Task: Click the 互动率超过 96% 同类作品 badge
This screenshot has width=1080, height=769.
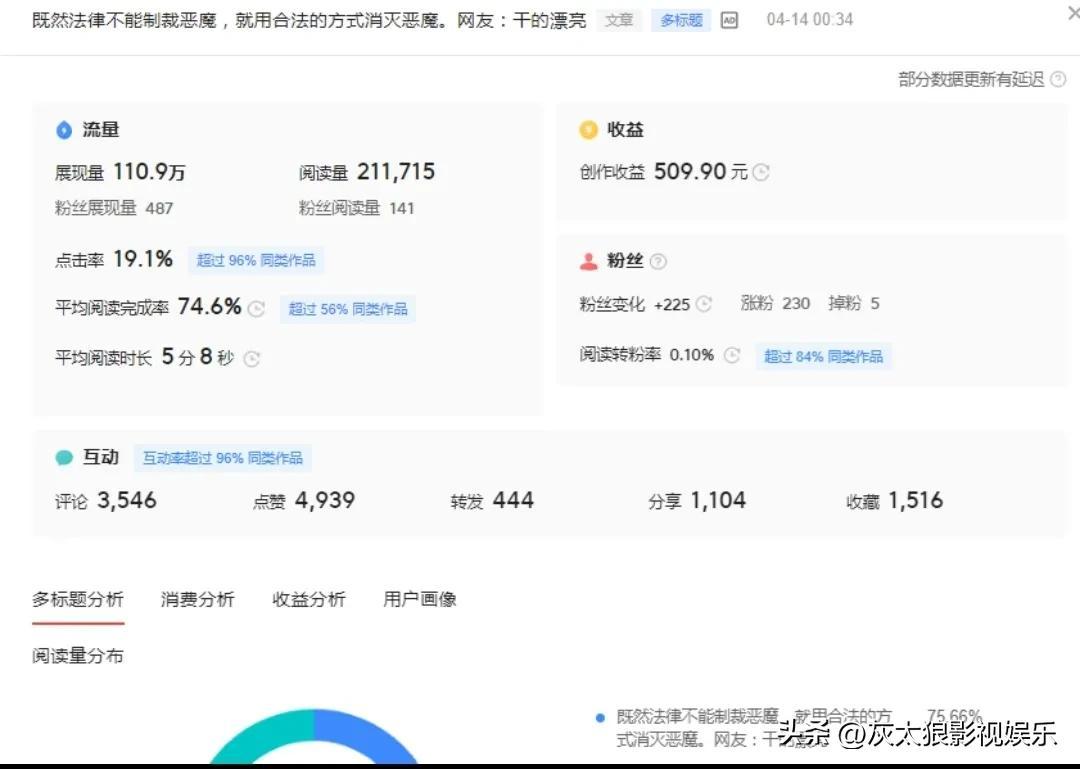Action: [x=222, y=458]
